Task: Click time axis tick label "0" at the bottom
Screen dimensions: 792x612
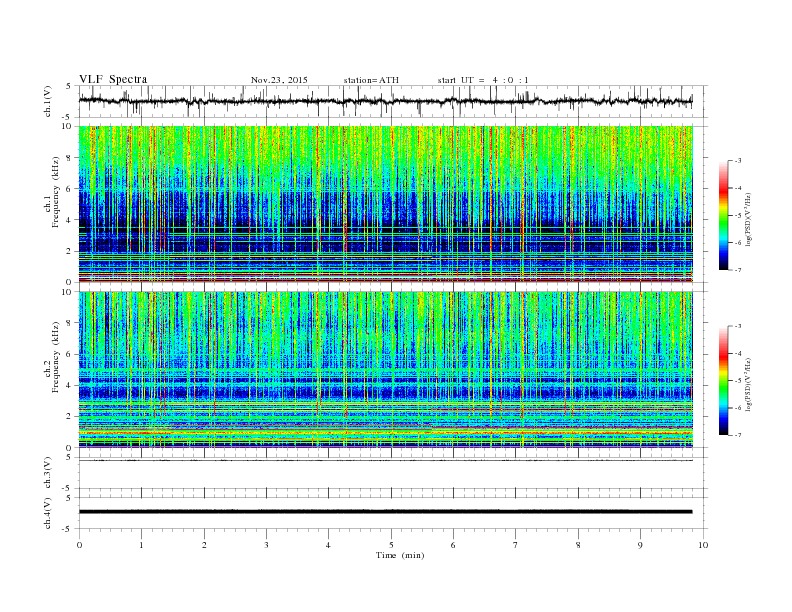Action: pyautogui.click(x=79, y=545)
